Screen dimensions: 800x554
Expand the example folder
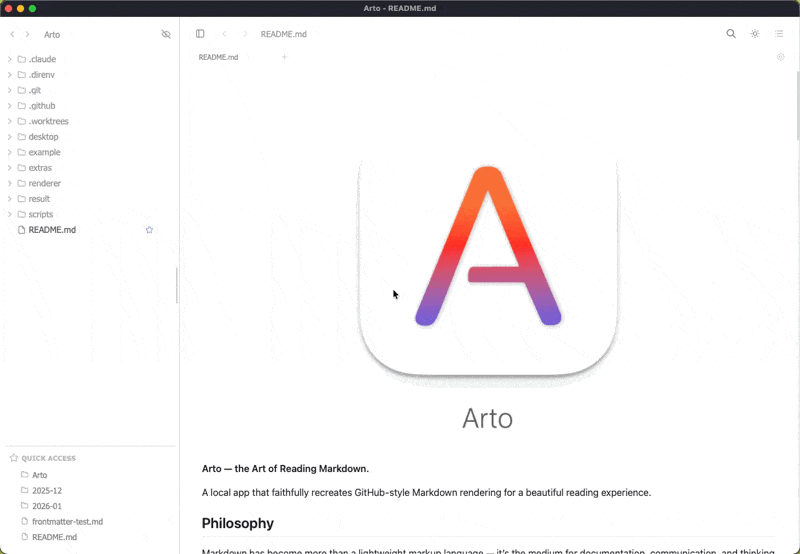(9, 152)
